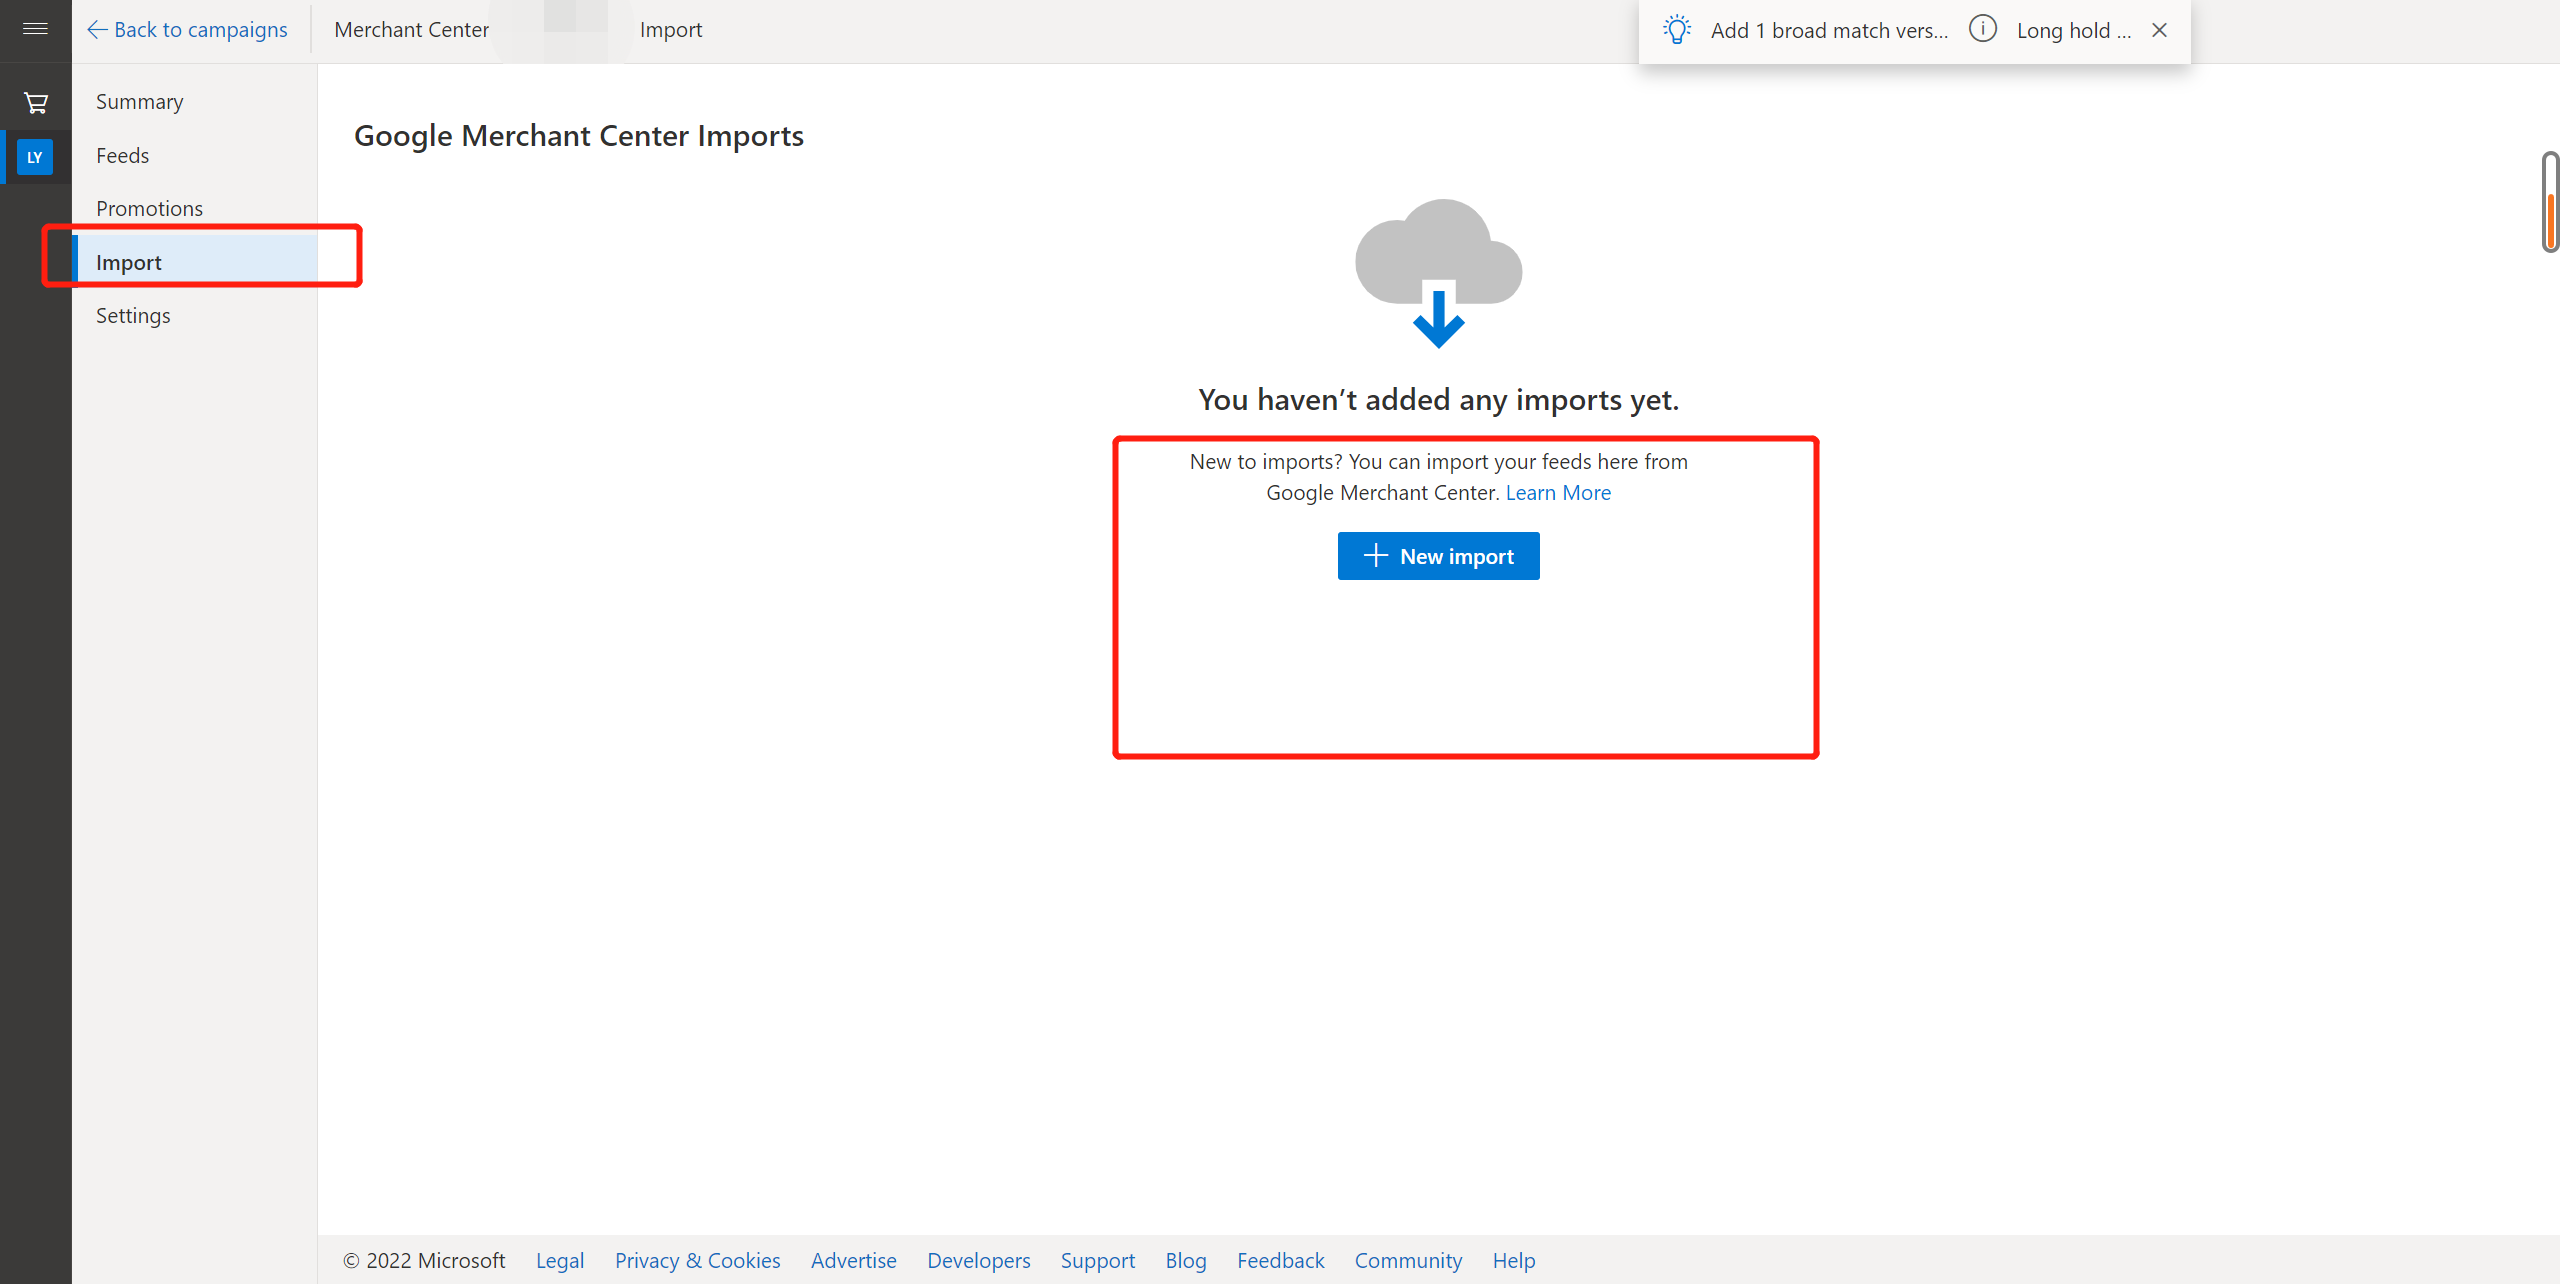Click the lightbulb recommendation icon
The width and height of the screenshot is (2560, 1284).
click(x=1677, y=30)
